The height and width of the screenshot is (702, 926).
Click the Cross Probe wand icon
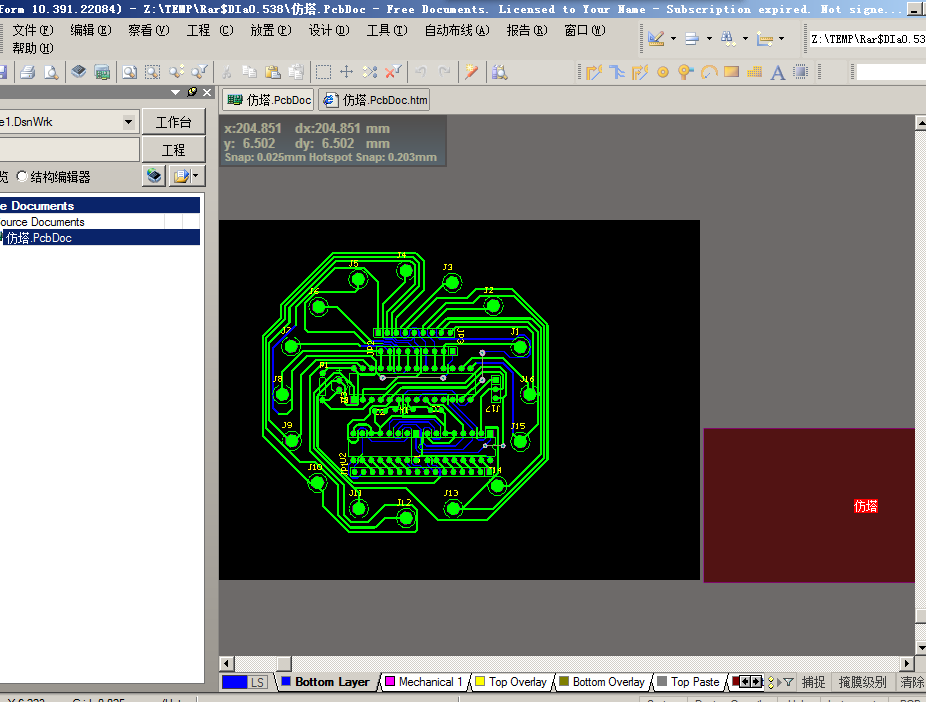tap(471, 72)
